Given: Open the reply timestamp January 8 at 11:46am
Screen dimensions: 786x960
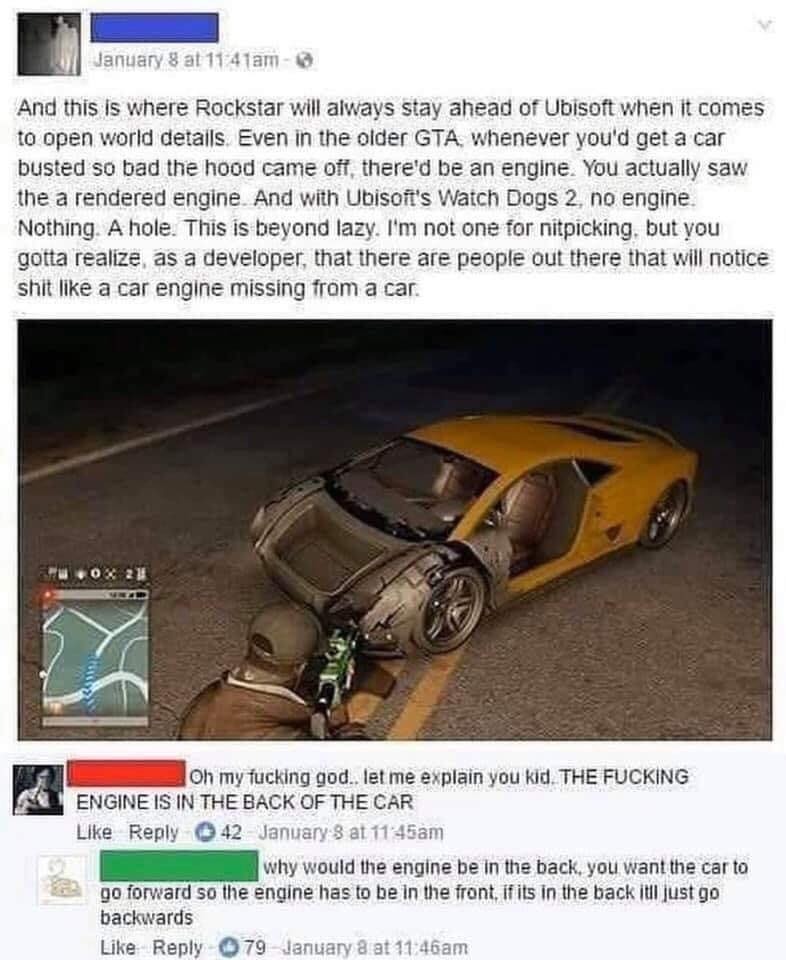Looking at the screenshot, I should point(375,947).
